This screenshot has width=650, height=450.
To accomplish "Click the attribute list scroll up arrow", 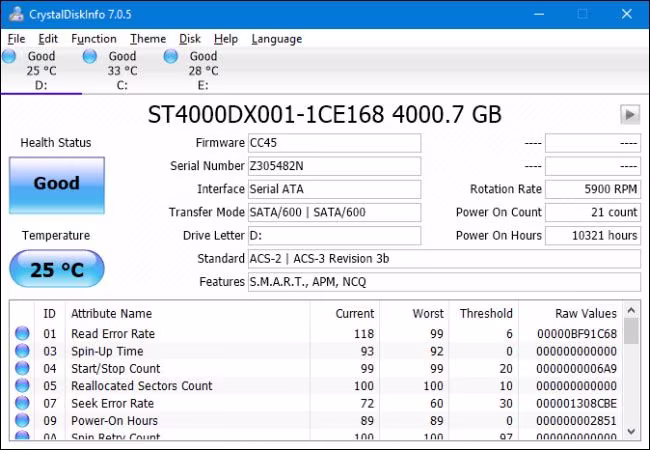I will (x=631, y=310).
